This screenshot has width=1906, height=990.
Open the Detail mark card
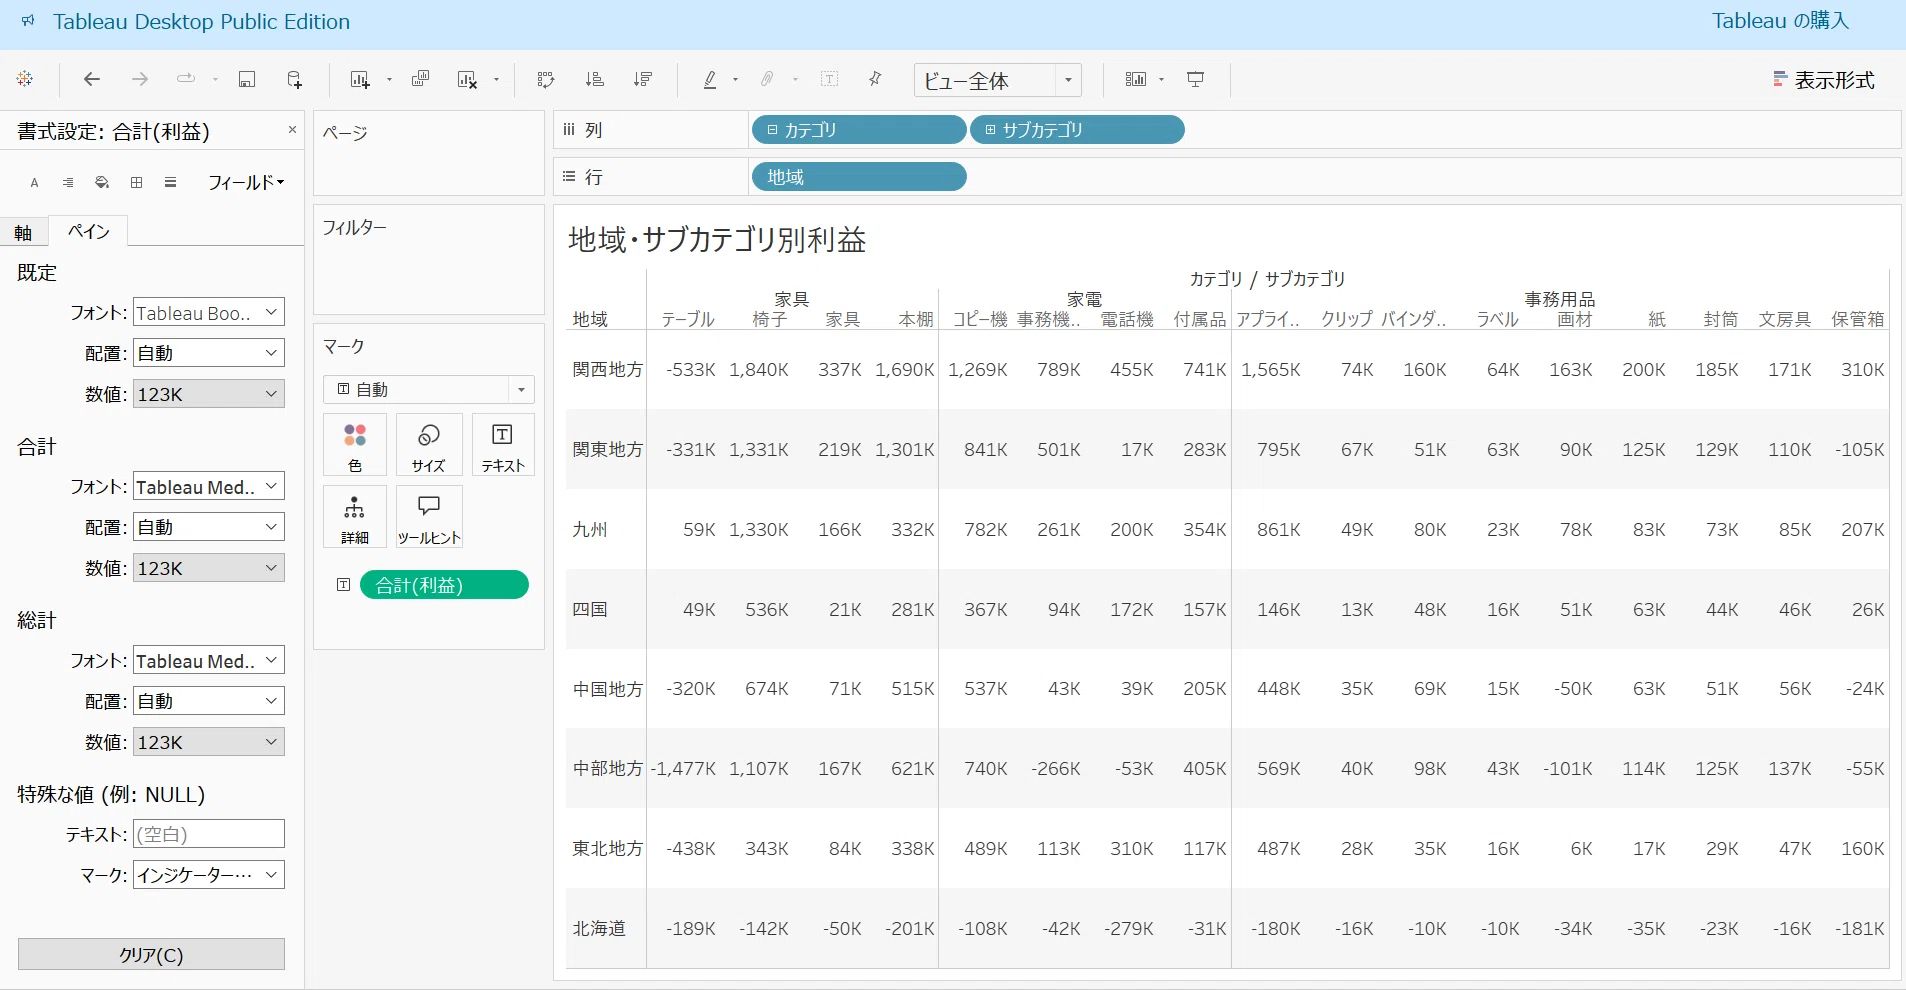pos(355,517)
